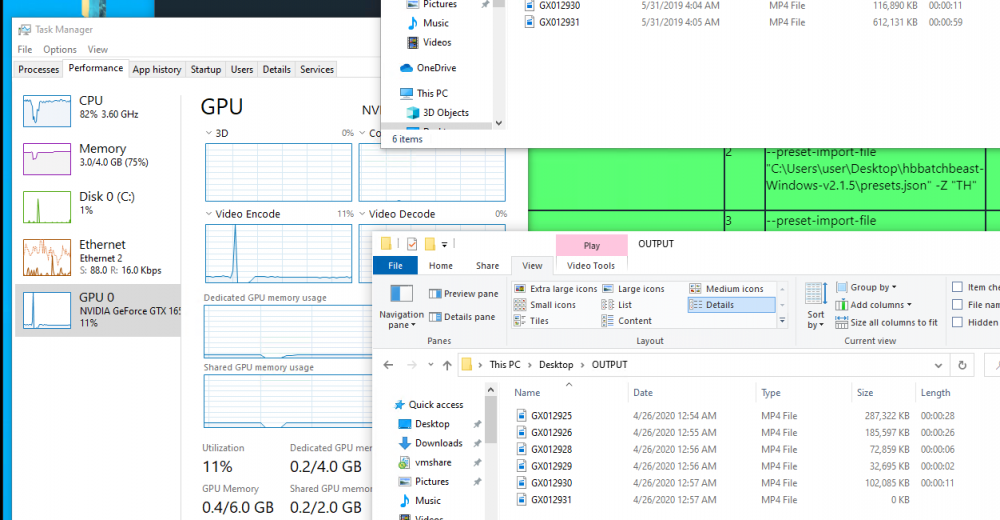
Task: Open Options menu in Task Manager
Action: [x=60, y=49]
